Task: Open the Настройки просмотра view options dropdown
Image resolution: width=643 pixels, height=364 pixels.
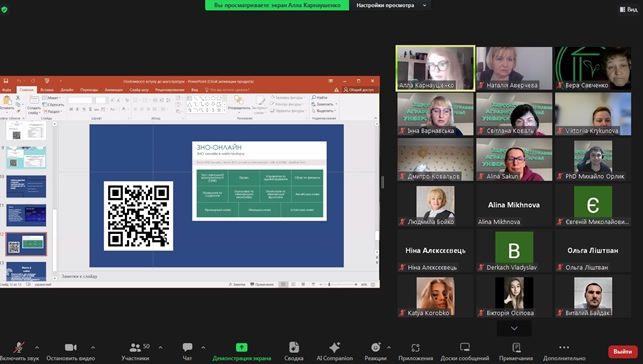Action: pyautogui.click(x=391, y=5)
